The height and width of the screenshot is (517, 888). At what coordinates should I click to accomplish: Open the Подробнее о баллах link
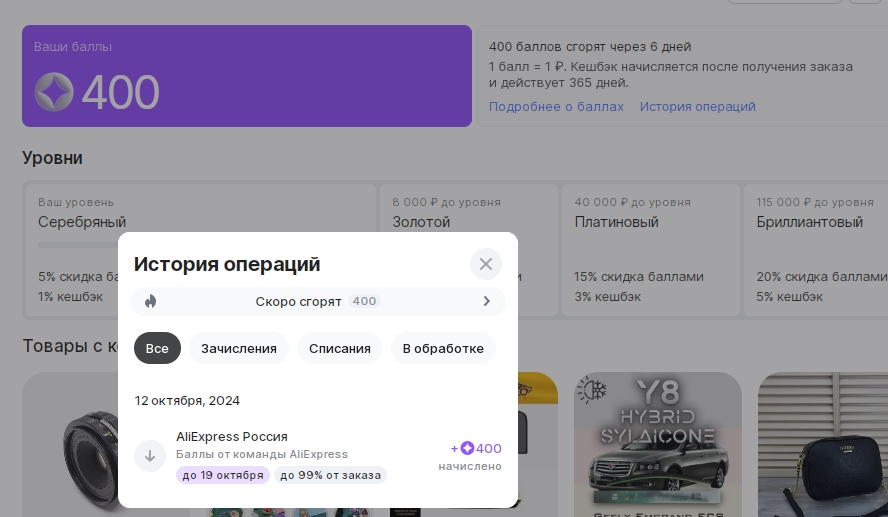pos(556,106)
